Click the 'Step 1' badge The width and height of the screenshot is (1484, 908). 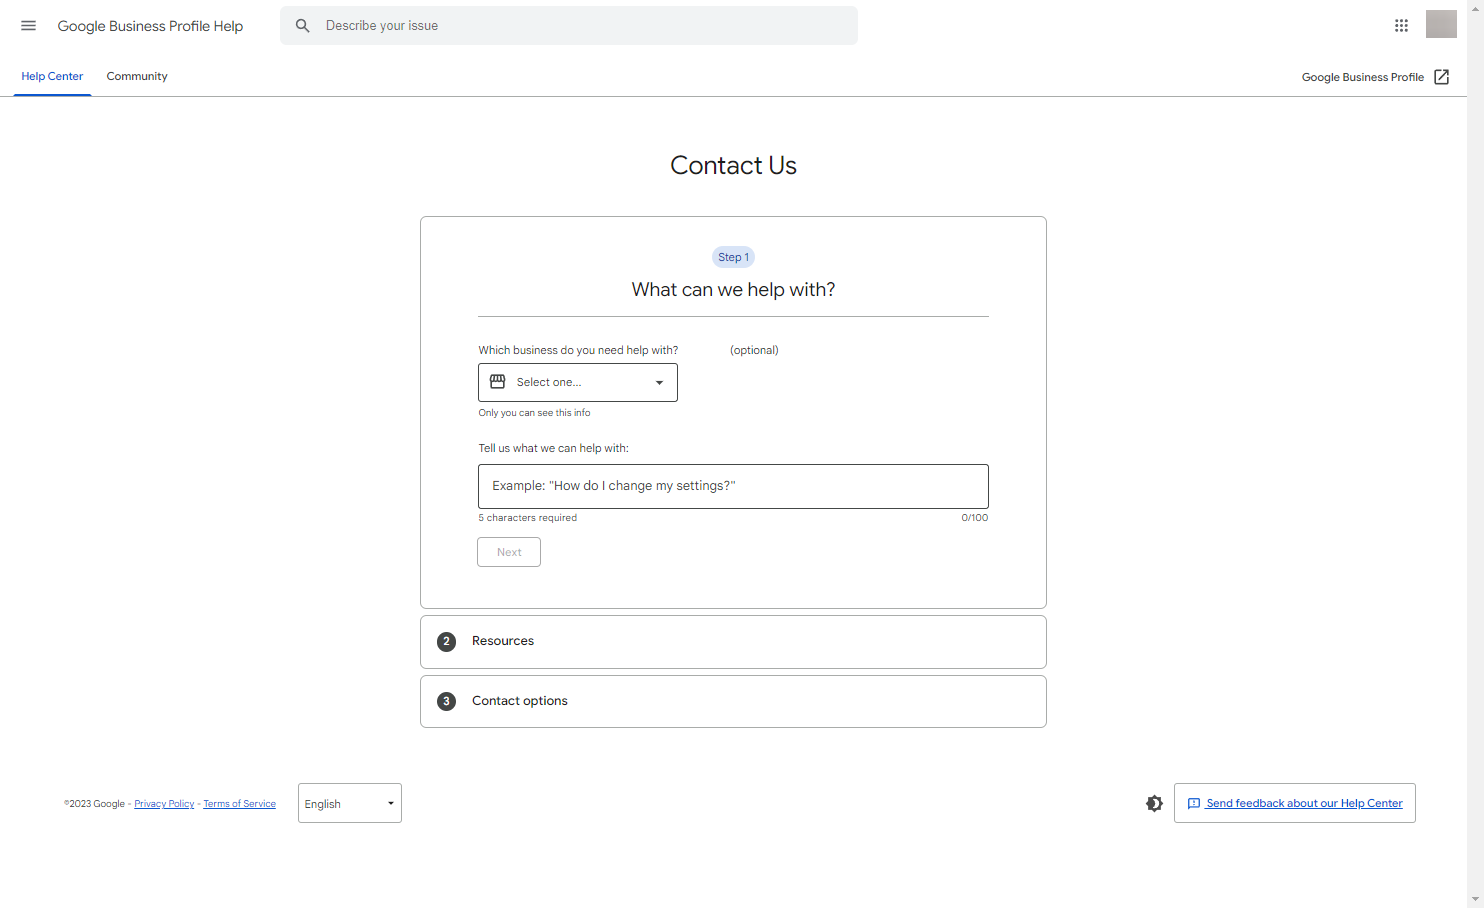click(x=733, y=257)
